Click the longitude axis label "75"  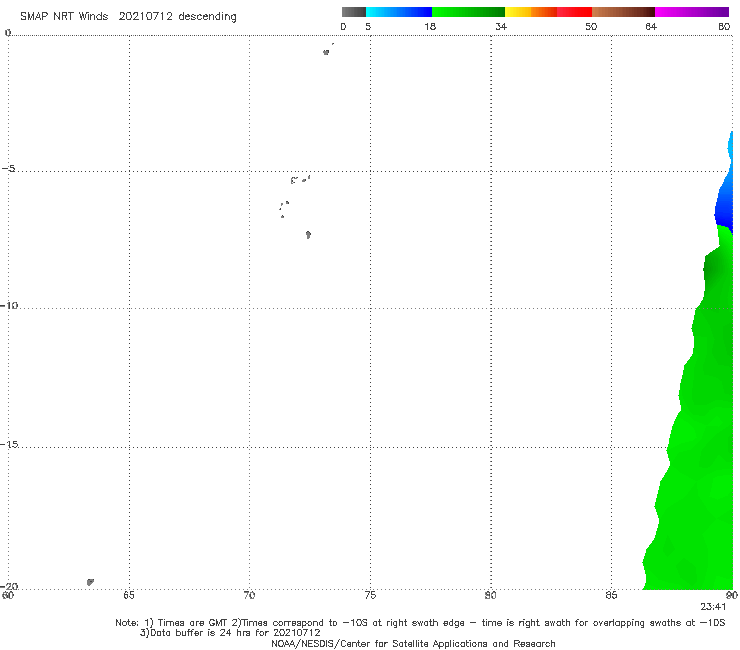point(370,595)
